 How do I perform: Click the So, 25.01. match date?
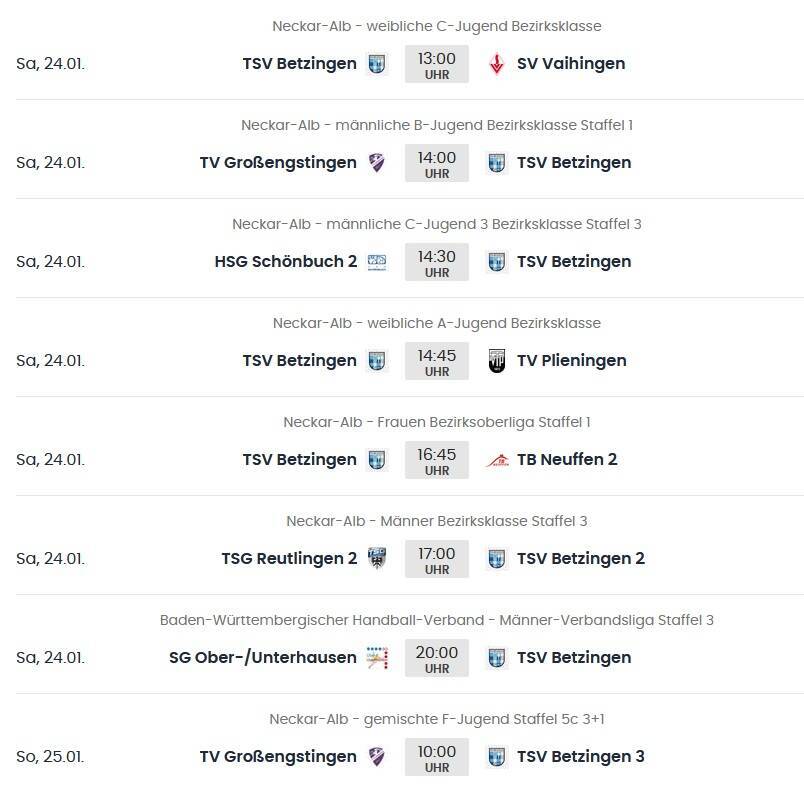point(51,757)
